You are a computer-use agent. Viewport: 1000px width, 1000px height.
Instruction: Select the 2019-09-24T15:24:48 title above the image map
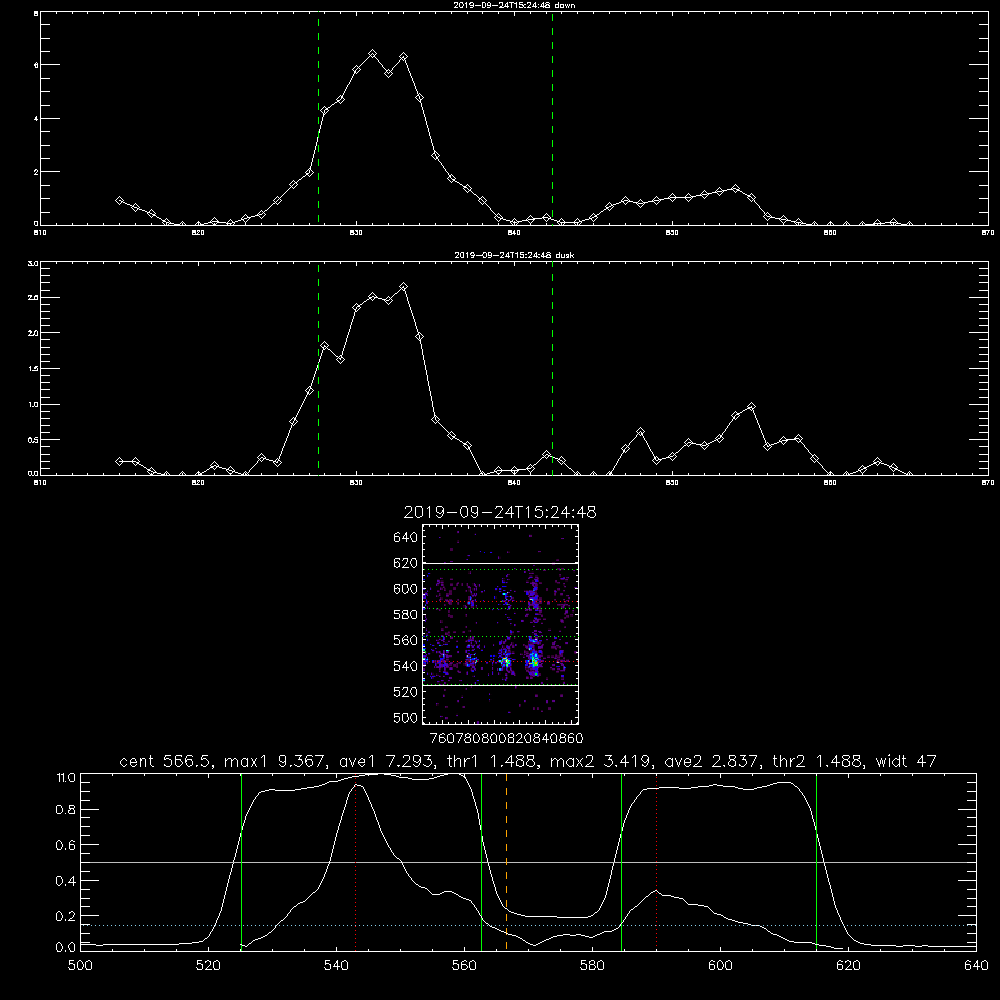coord(500,512)
